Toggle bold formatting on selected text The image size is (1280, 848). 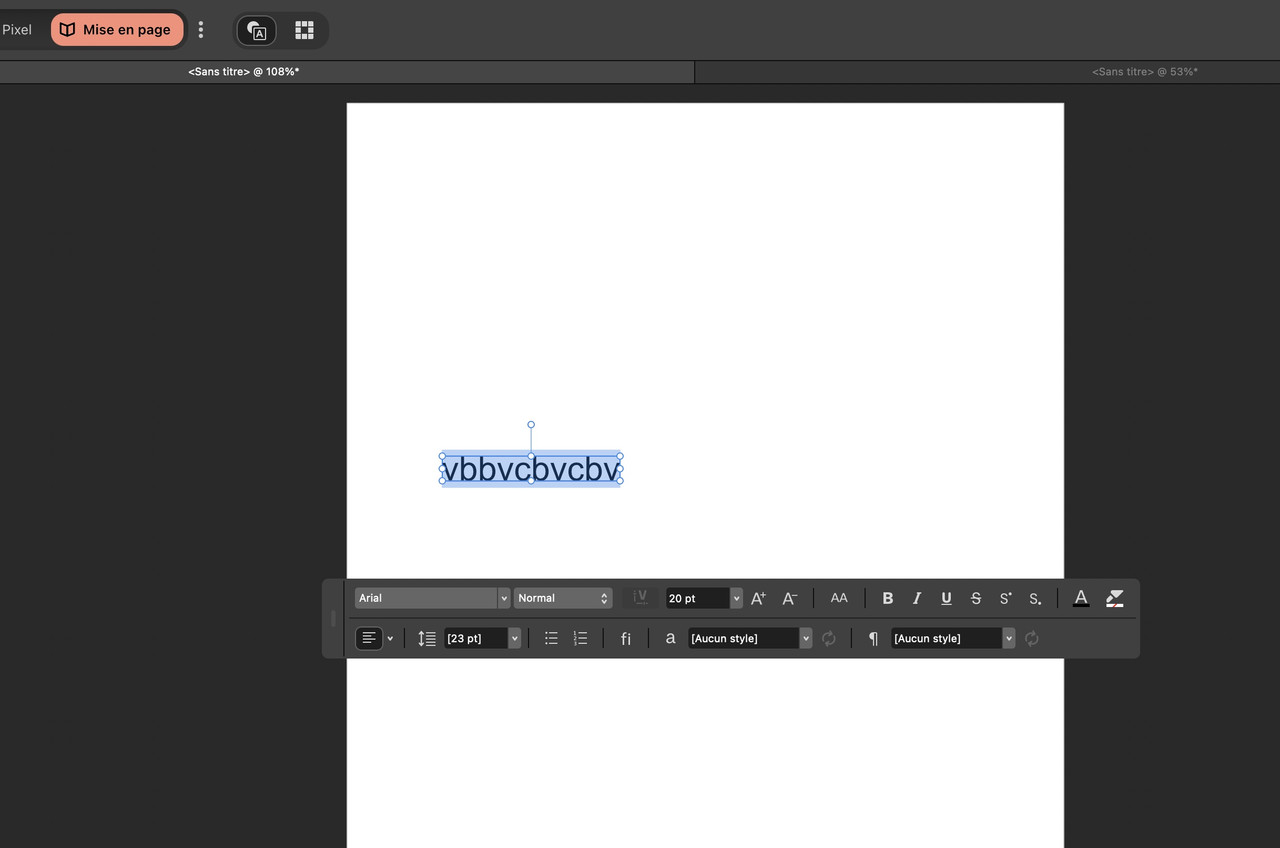coord(887,598)
